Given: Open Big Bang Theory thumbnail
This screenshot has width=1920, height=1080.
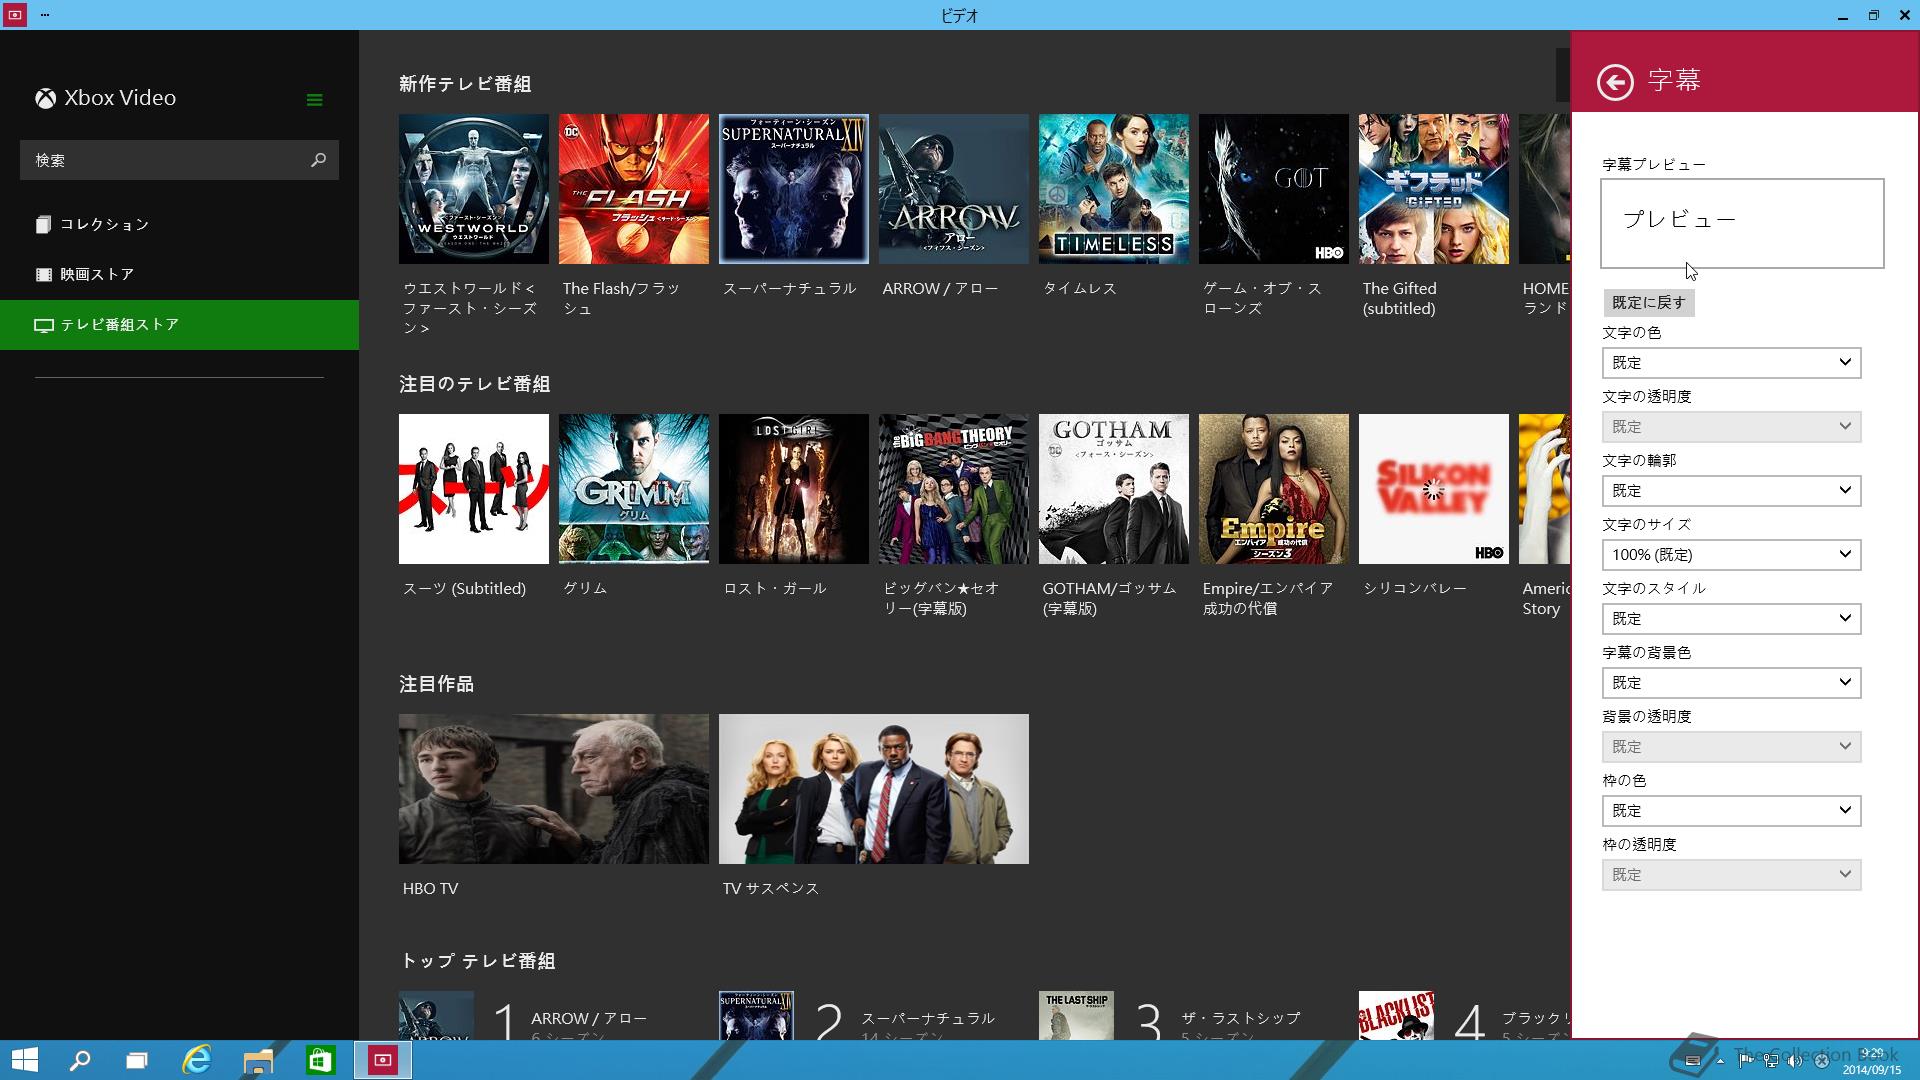Looking at the screenshot, I should (954, 489).
